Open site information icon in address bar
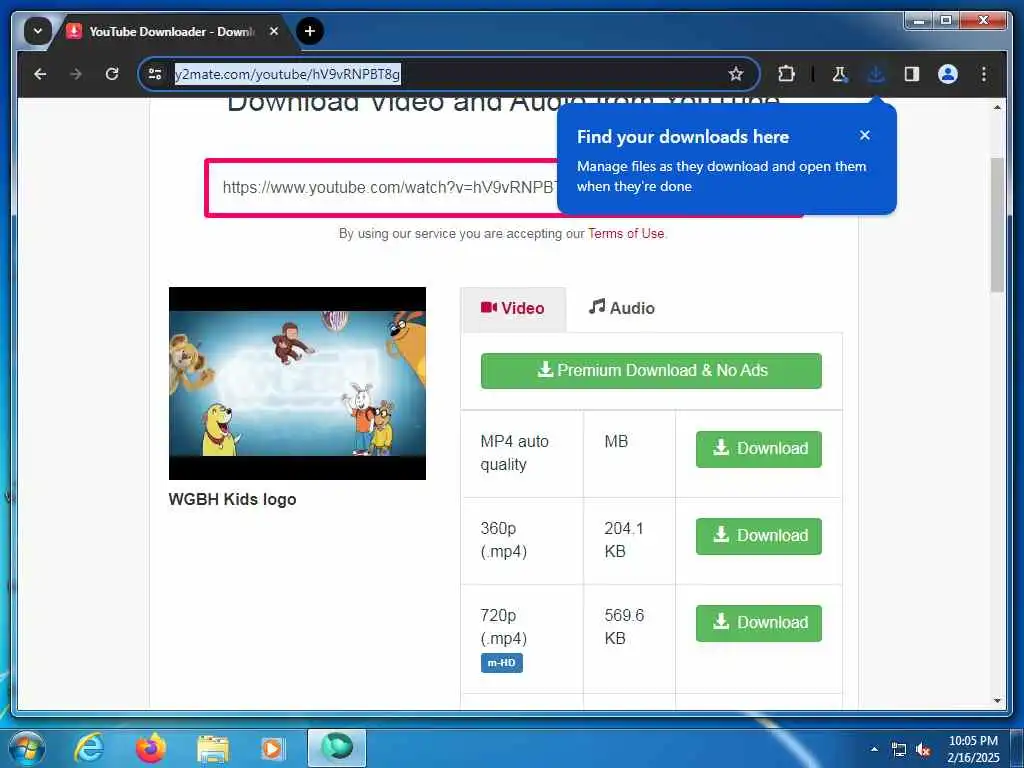Viewport: 1024px width, 768px height. (155, 74)
